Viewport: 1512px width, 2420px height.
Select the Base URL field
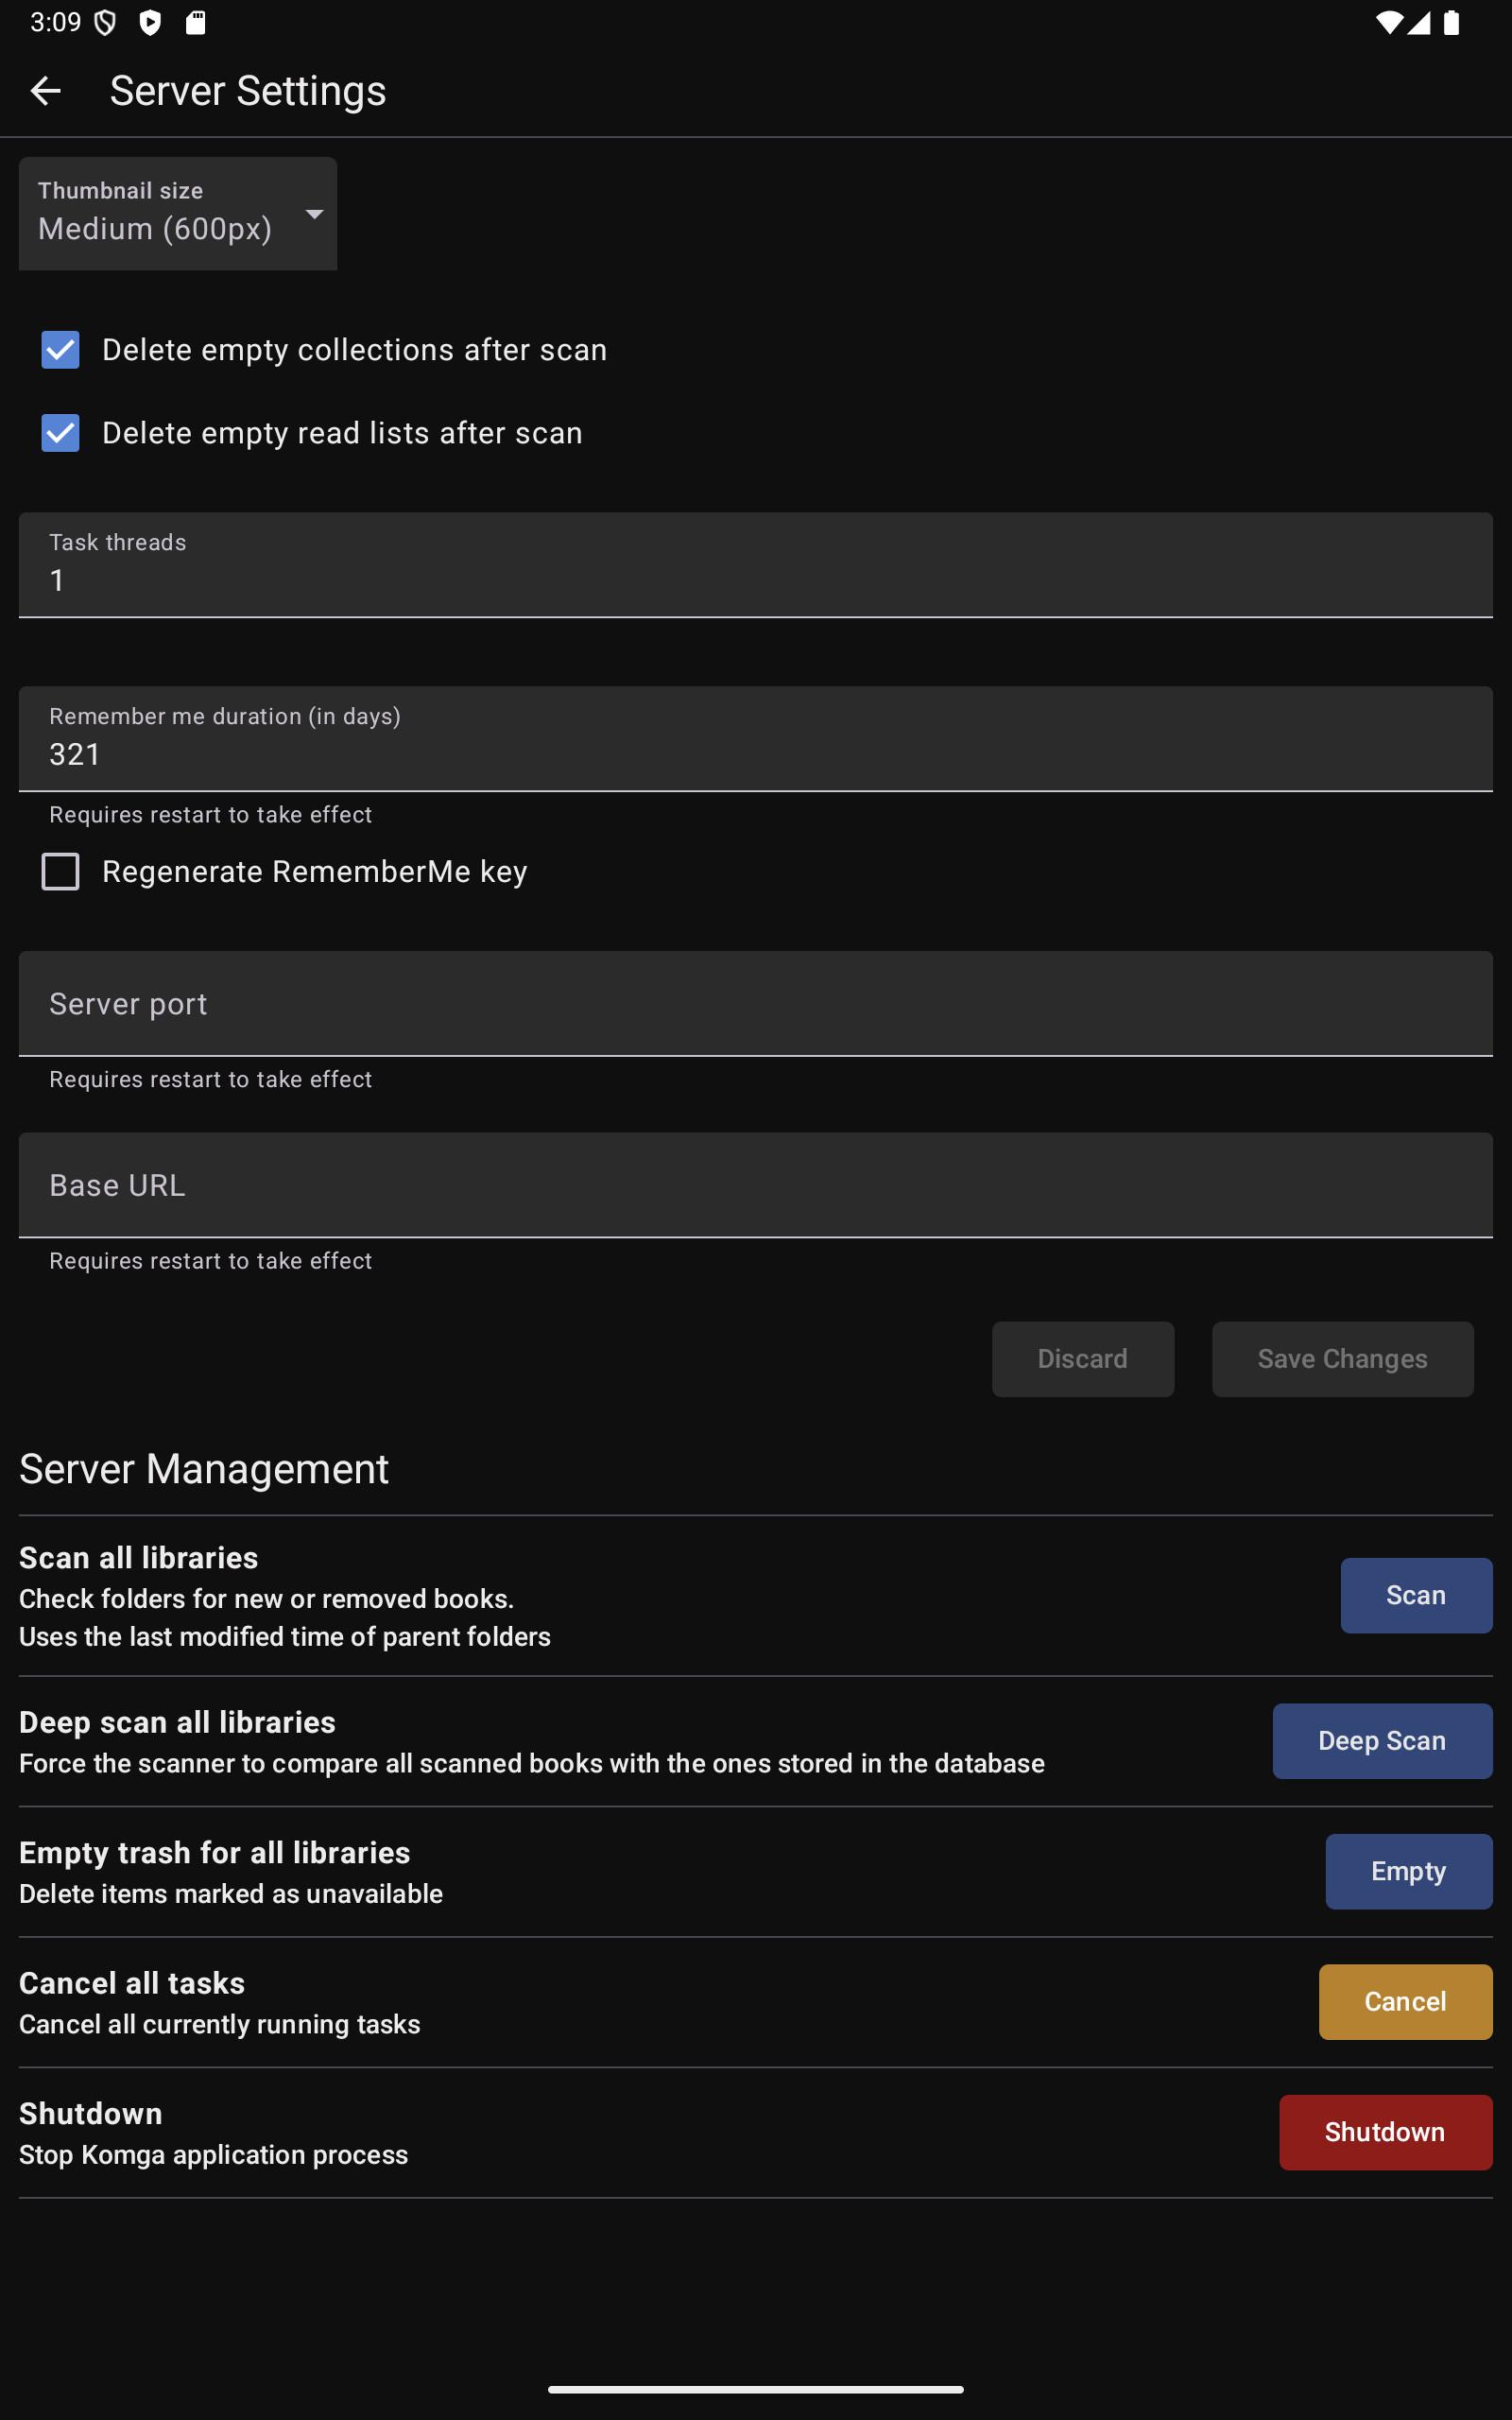756,1185
